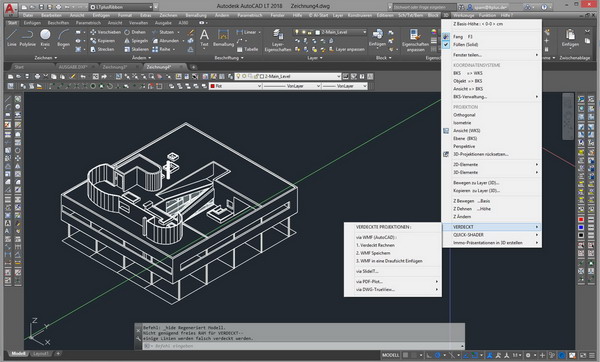Click the Strecken stretch tool
This screenshot has width=600, height=362.
click(x=102, y=49)
